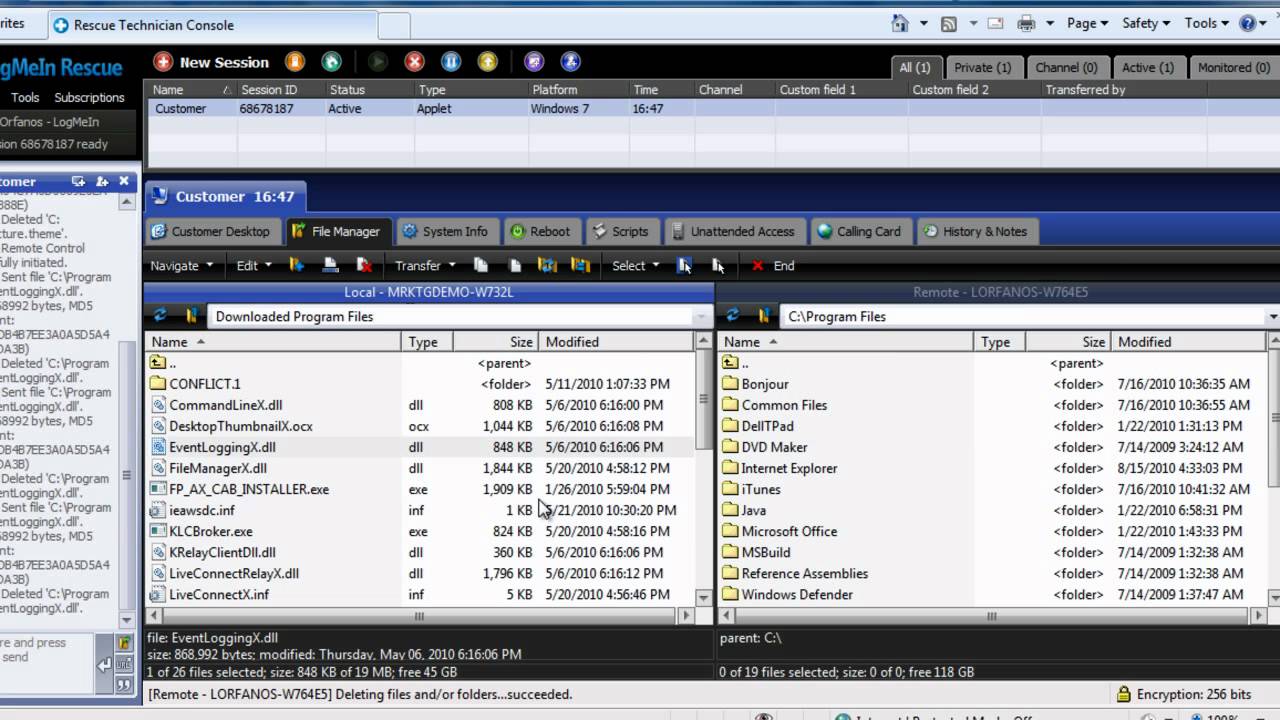Open the Reboot tab
This screenshot has width=1280, height=720.
(541, 231)
